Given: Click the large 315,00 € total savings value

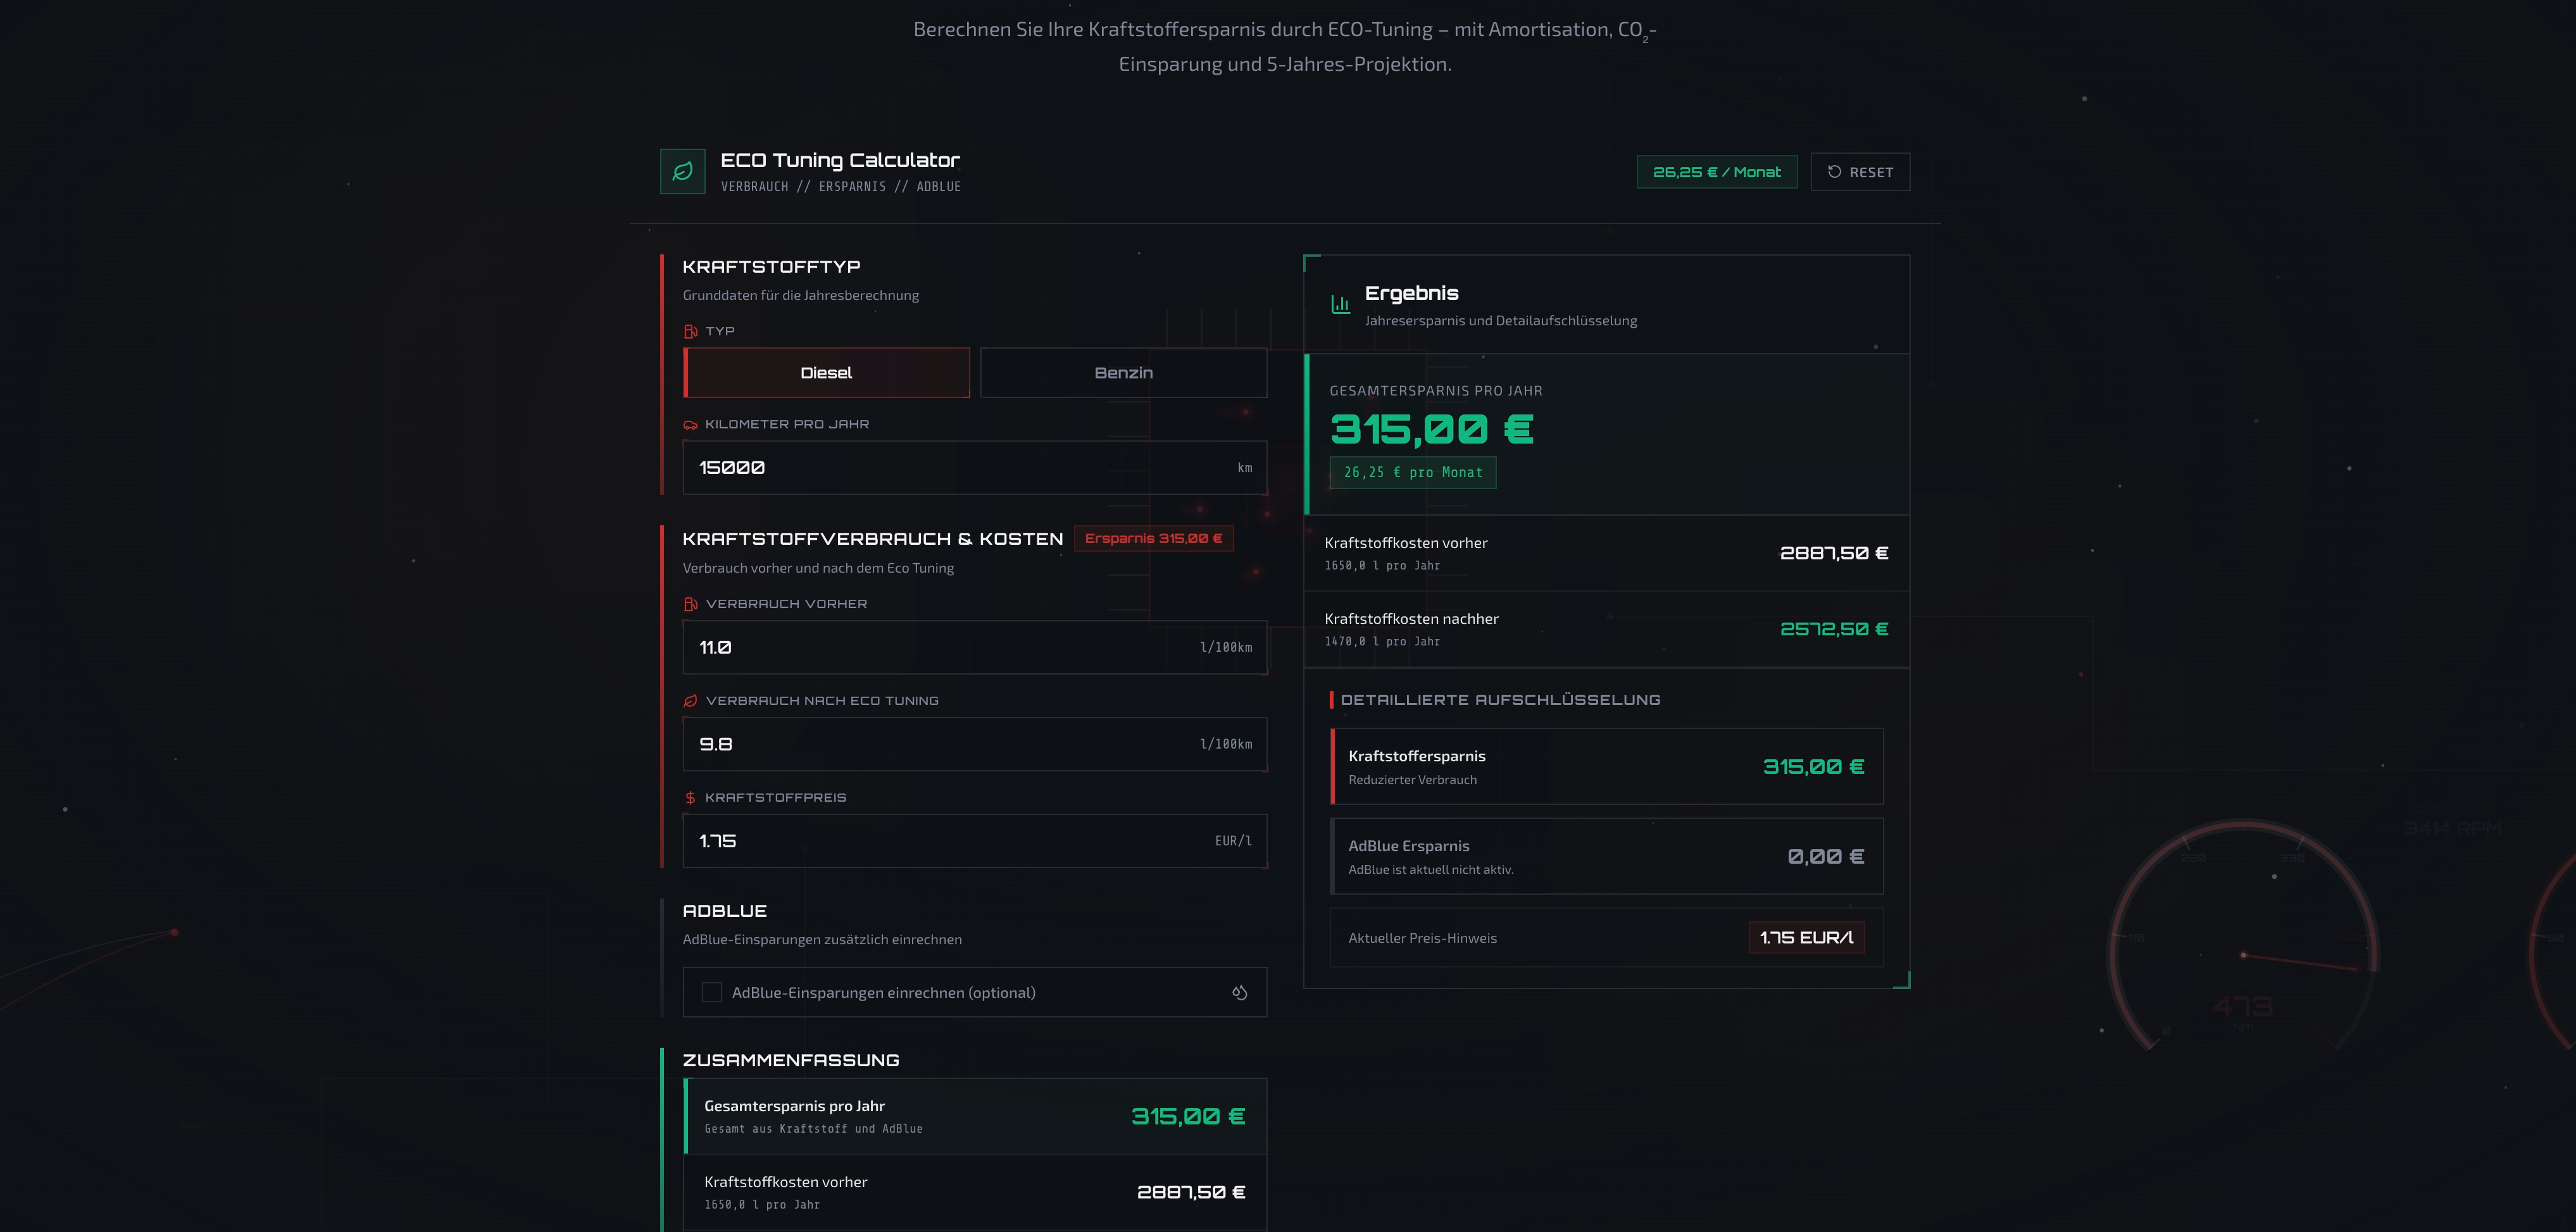Looking at the screenshot, I should tap(1431, 429).
